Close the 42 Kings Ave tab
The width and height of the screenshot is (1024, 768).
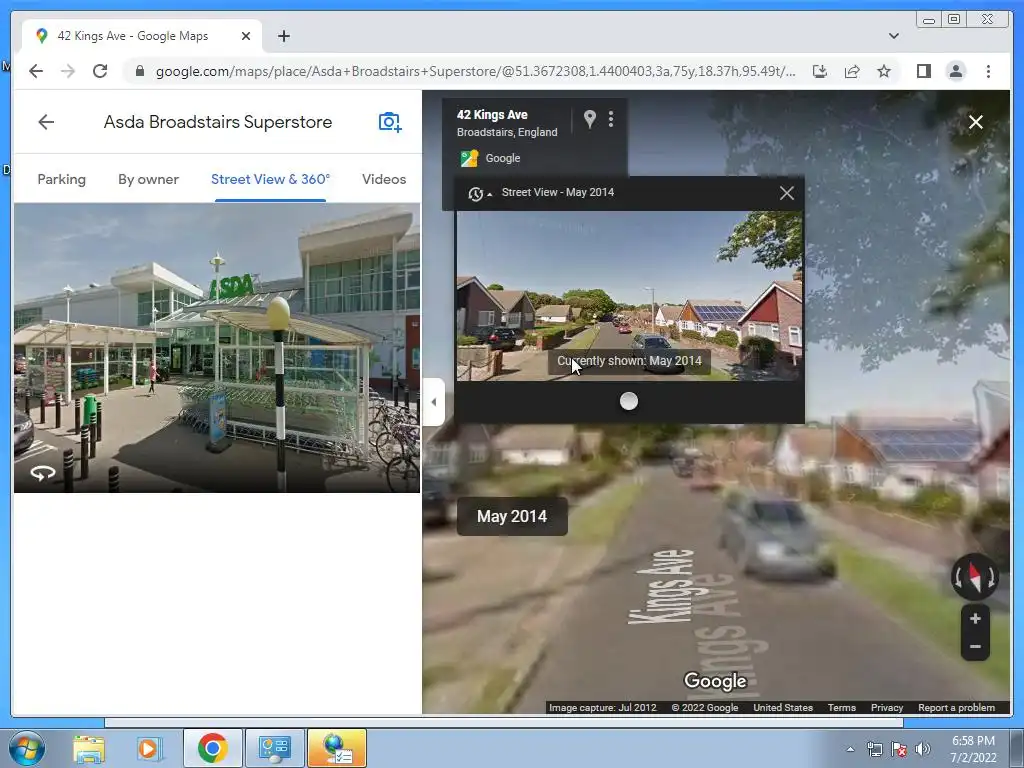246,36
